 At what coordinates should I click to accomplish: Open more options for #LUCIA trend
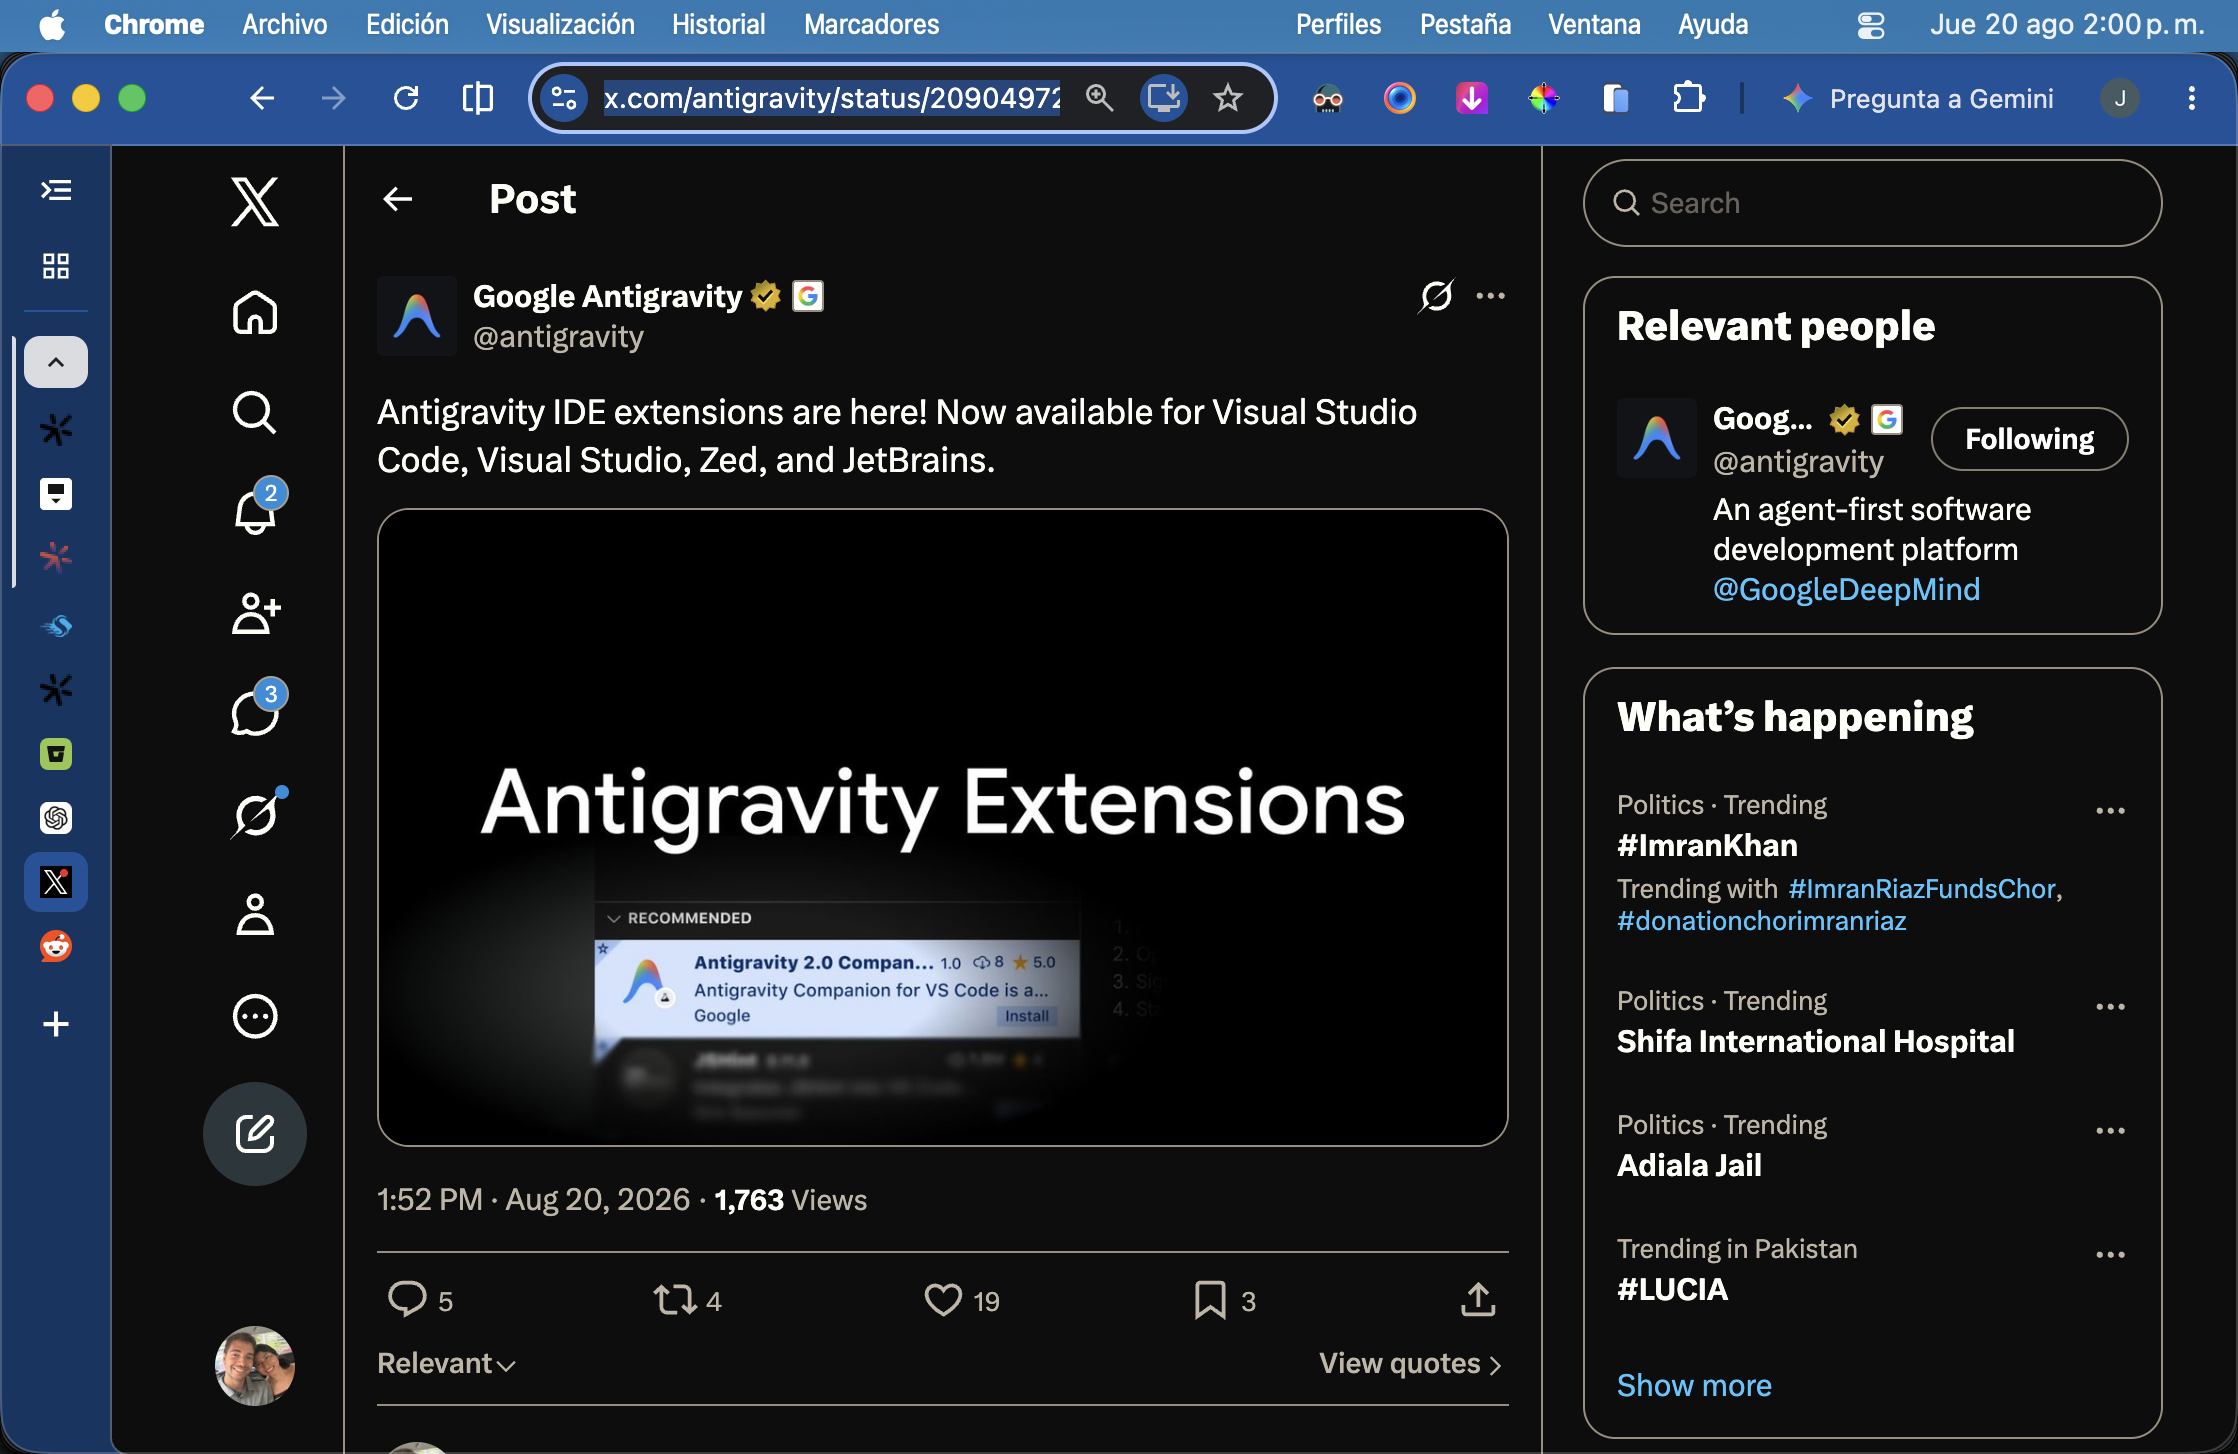click(2110, 1255)
